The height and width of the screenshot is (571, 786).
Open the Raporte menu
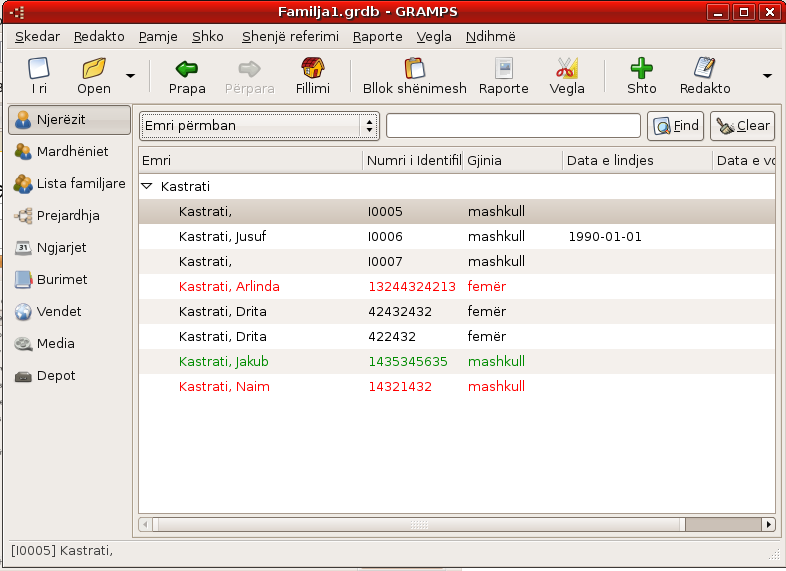377,37
